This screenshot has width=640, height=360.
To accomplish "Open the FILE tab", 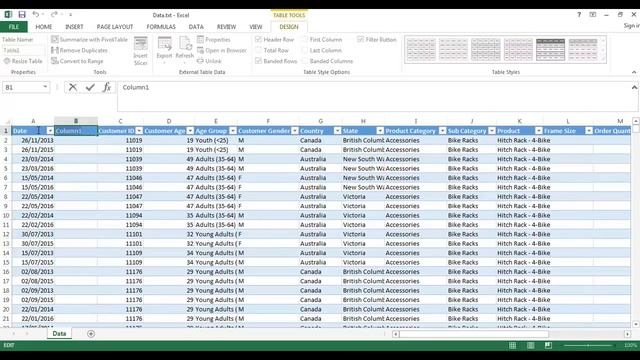I will click(x=14, y=27).
